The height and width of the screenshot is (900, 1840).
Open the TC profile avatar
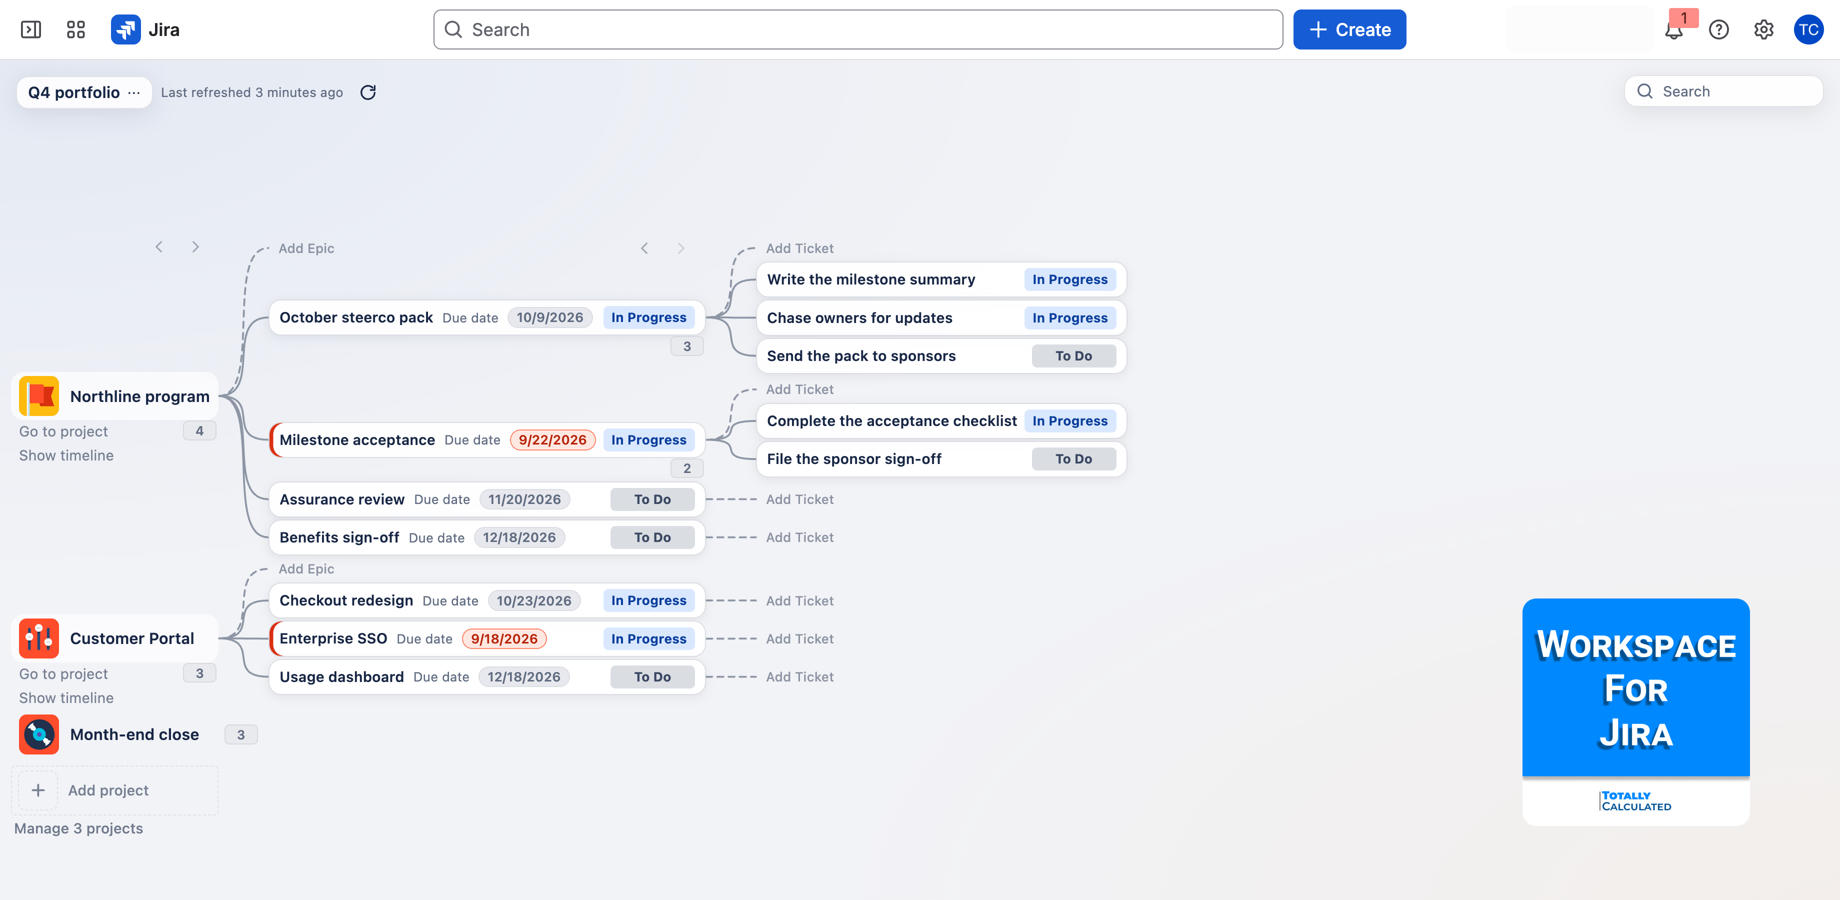[x=1809, y=30]
